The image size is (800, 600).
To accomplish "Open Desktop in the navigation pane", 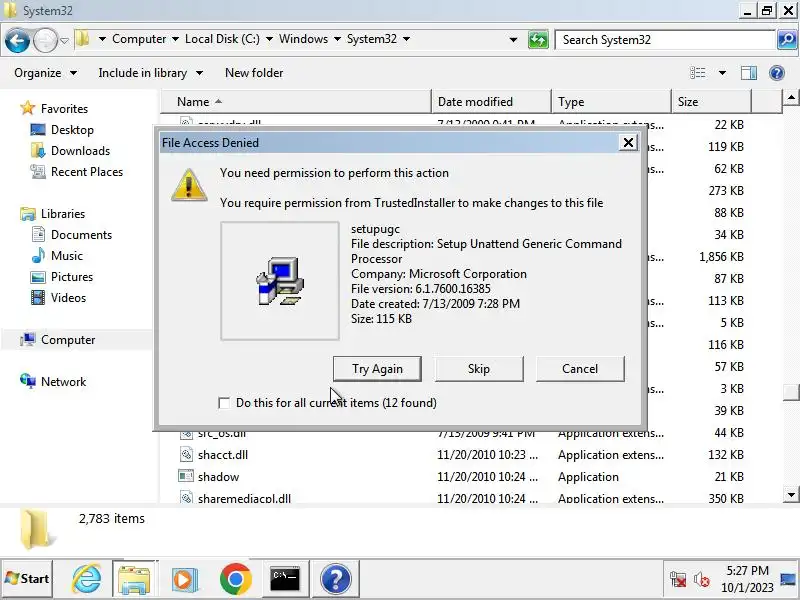I will pos(62,130).
